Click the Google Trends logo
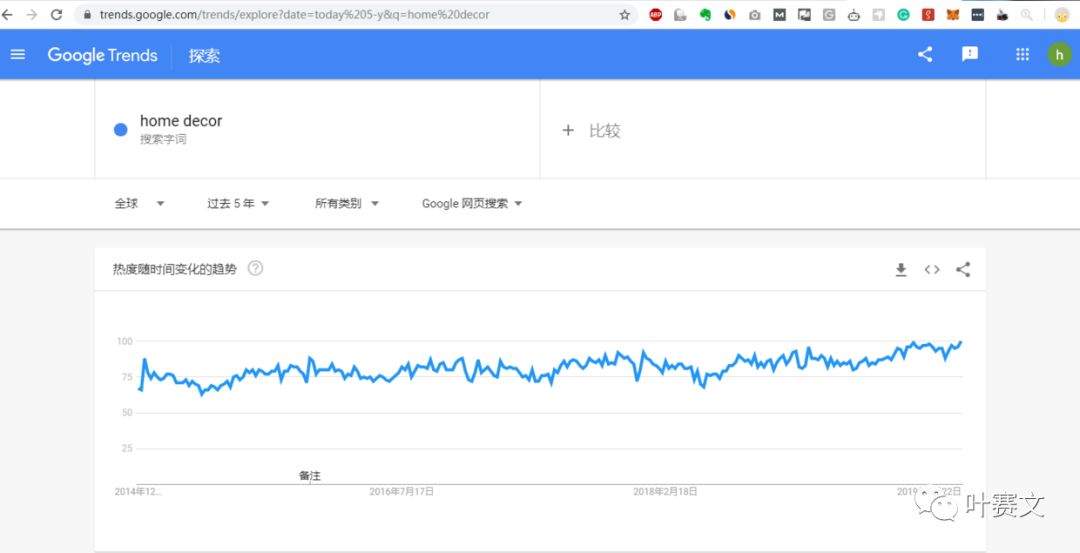Image resolution: width=1080 pixels, height=553 pixels. pyautogui.click(x=103, y=55)
